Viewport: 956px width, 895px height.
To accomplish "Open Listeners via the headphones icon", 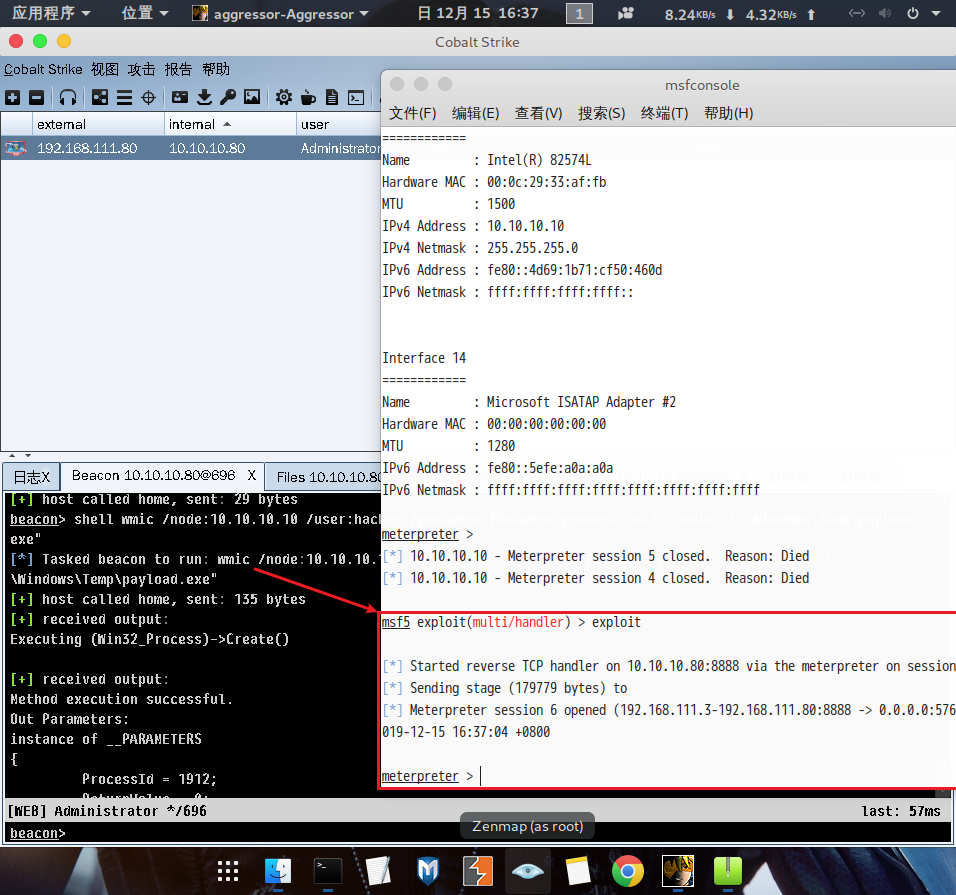I will [68, 98].
